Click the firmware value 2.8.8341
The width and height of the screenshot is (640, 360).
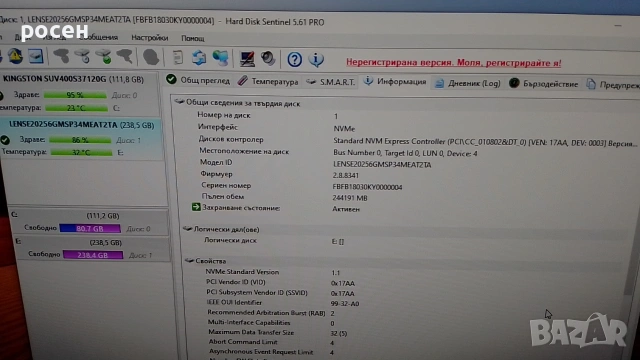click(x=346, y=176)
